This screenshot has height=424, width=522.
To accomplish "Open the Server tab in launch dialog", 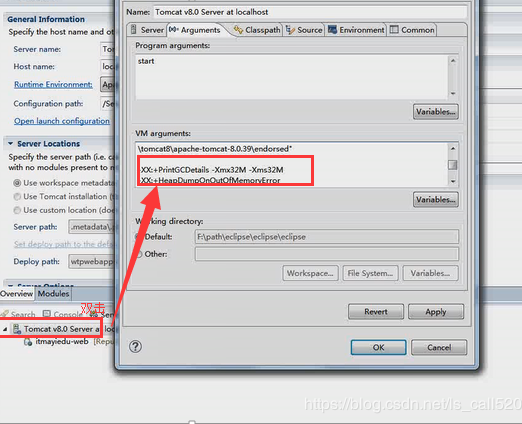I will click(147, 30).
